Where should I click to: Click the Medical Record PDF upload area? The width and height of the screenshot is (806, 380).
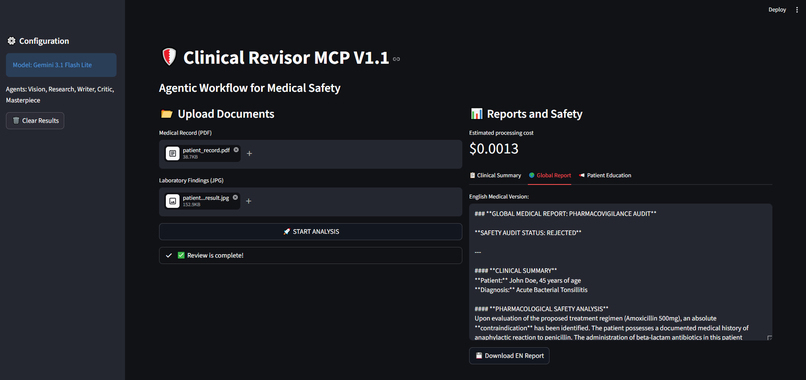pos(310,154)
